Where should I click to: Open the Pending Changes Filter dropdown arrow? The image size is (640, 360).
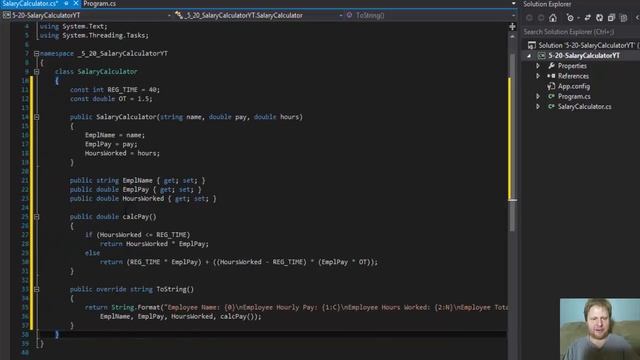click(x=578, y=18)
